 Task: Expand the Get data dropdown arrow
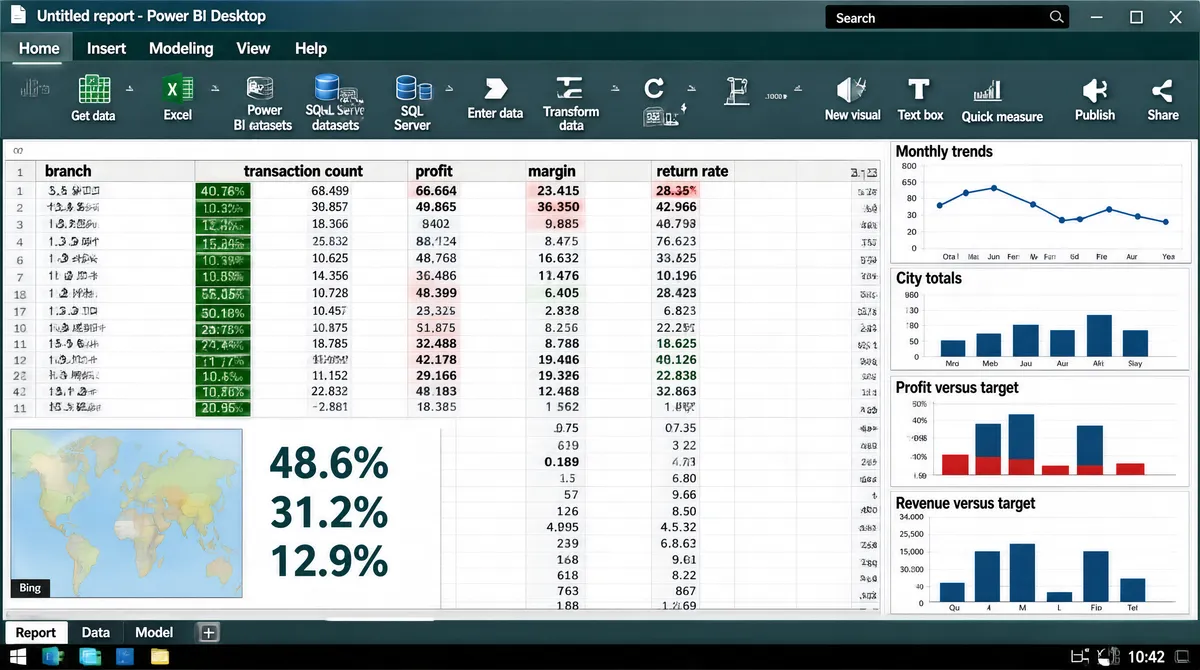pyautogui.click(x=129, y=90)
